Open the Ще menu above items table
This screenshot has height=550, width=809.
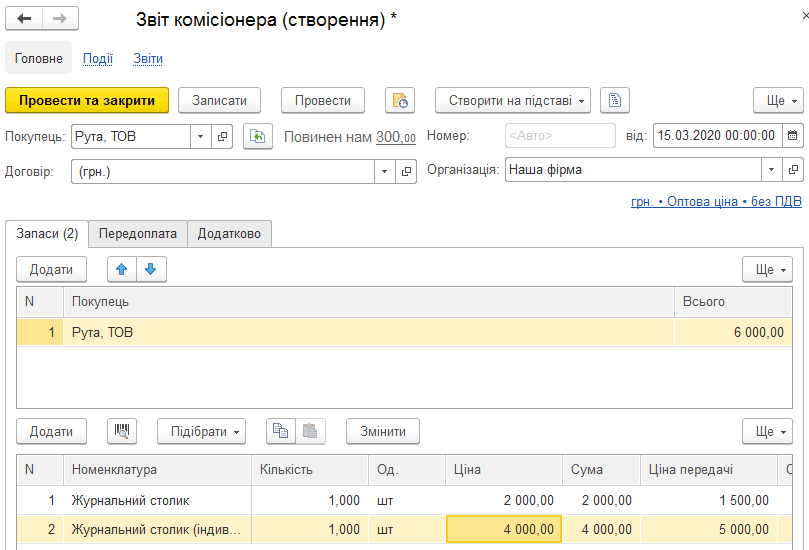[x=767, y=431]
